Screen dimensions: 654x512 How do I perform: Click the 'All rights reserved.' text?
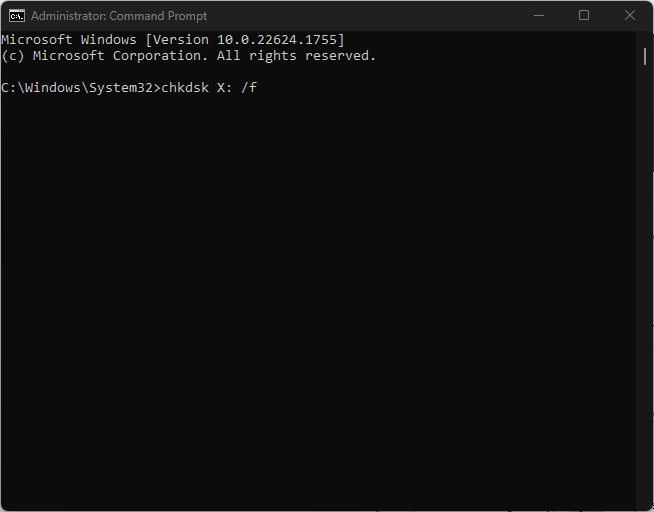tap(296, 56)
